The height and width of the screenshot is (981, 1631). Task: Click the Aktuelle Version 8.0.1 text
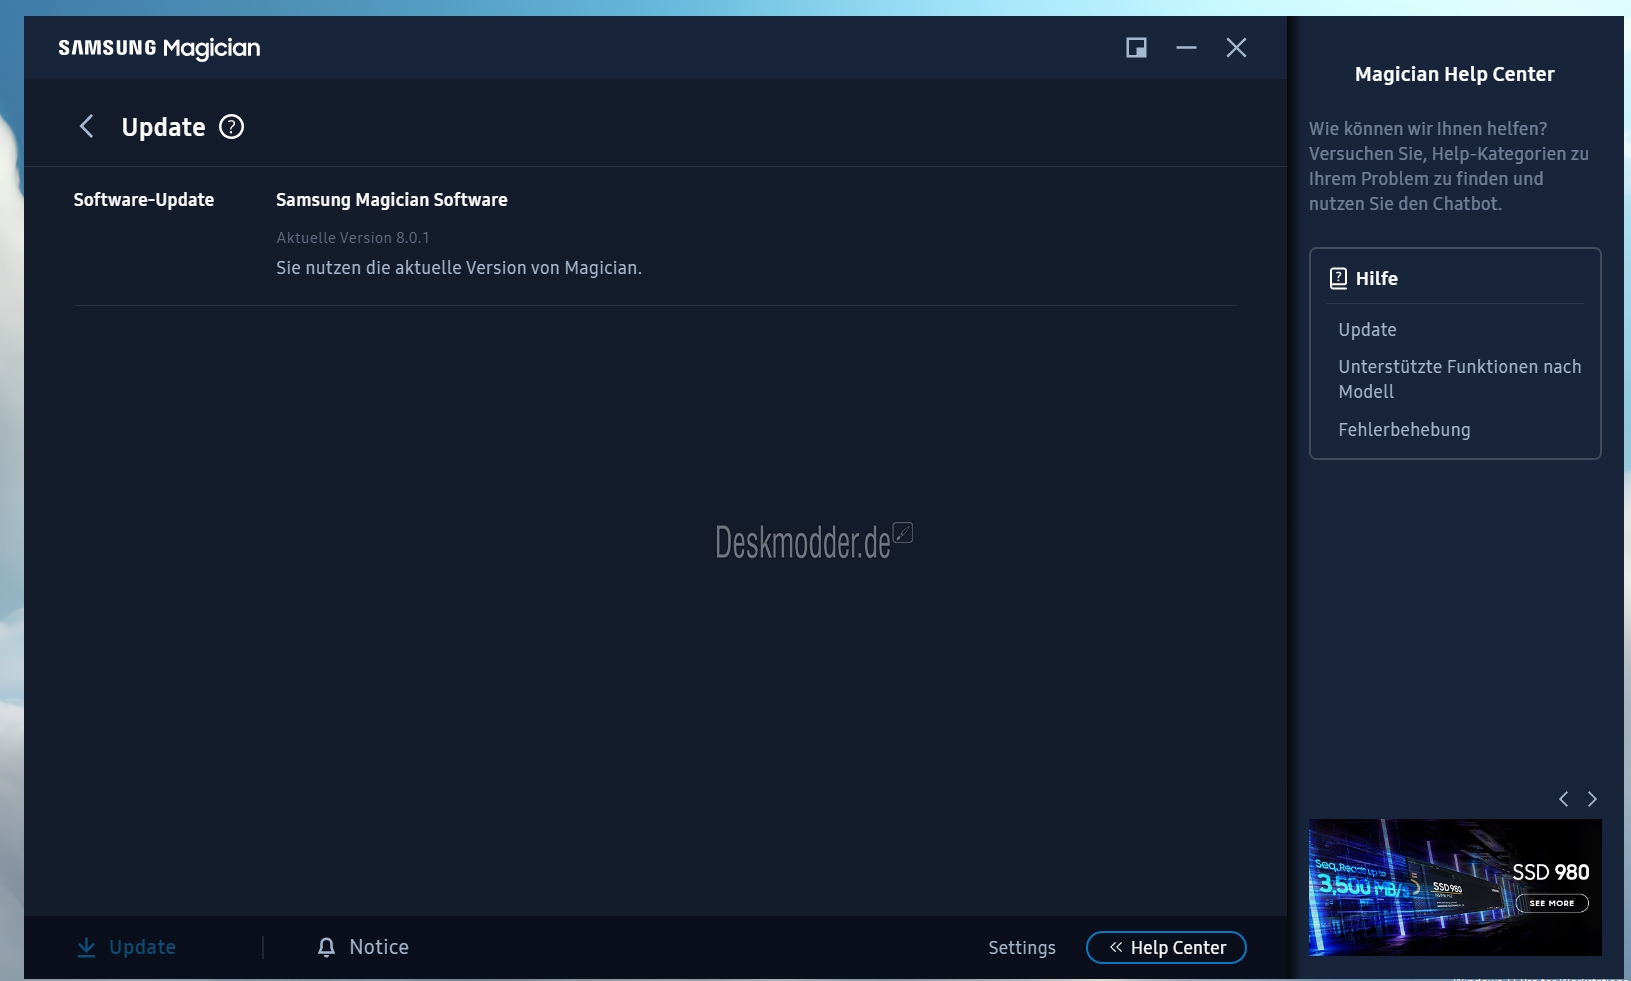353,238
